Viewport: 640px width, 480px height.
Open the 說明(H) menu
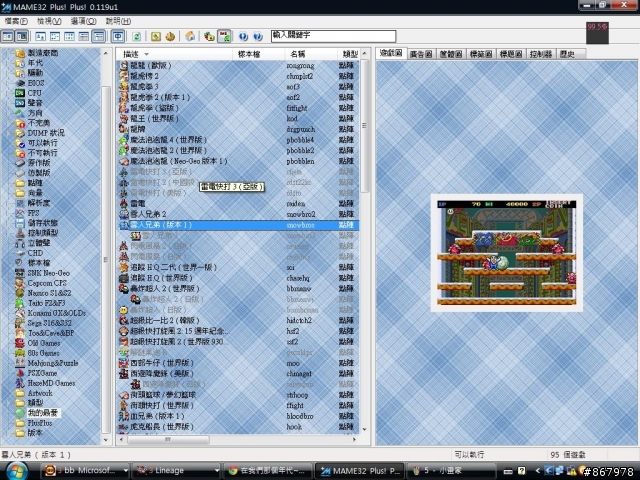118,21
